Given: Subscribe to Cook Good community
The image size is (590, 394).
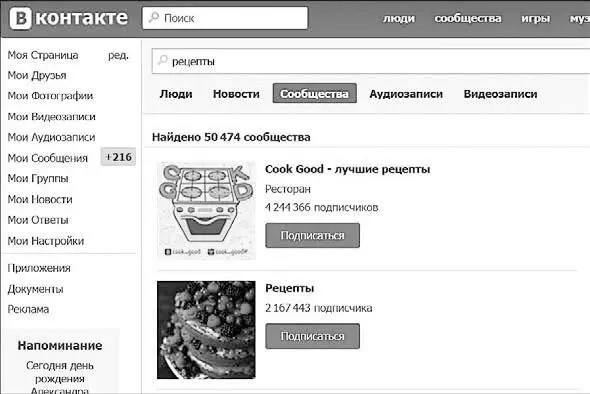Looking at the screenshot, I should (312, 236).
